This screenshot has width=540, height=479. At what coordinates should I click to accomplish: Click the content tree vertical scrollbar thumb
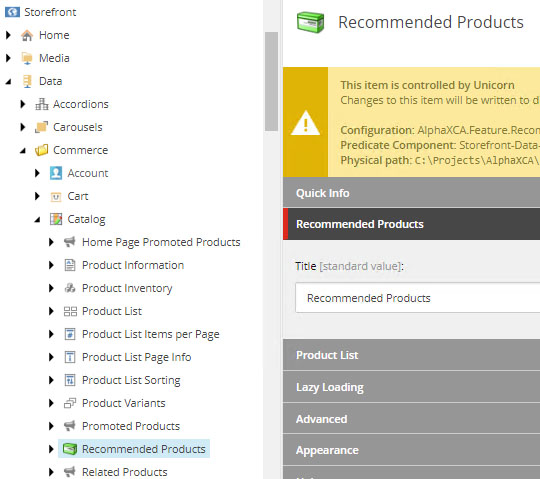pyautogui.click(x=271, y=81)
